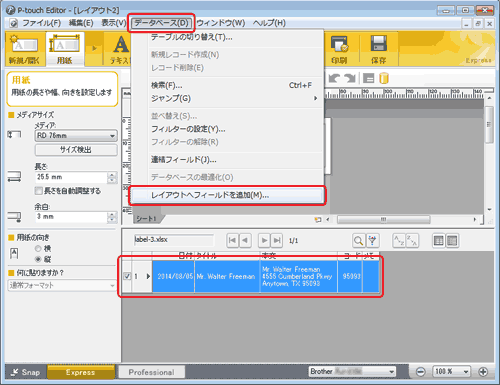Select the Mr. Walter Freeman title cell
Image resolution: width=500 pixels, height=385 pixels.
227,276
